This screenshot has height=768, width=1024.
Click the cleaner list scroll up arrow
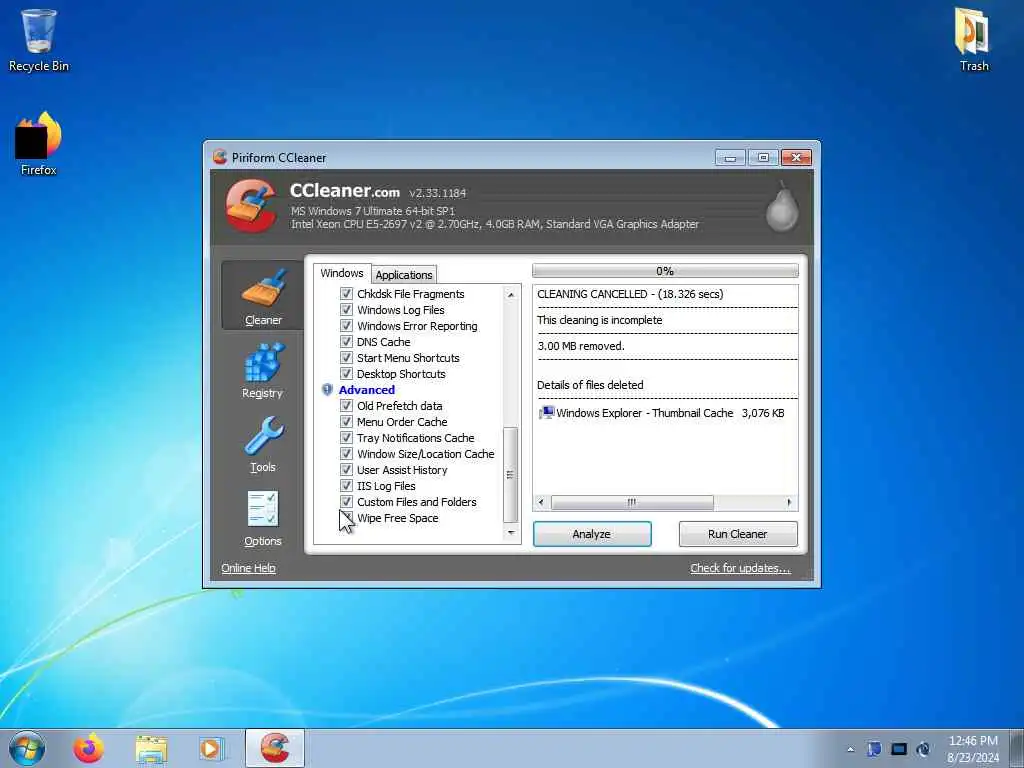click(x=511, y=295)
